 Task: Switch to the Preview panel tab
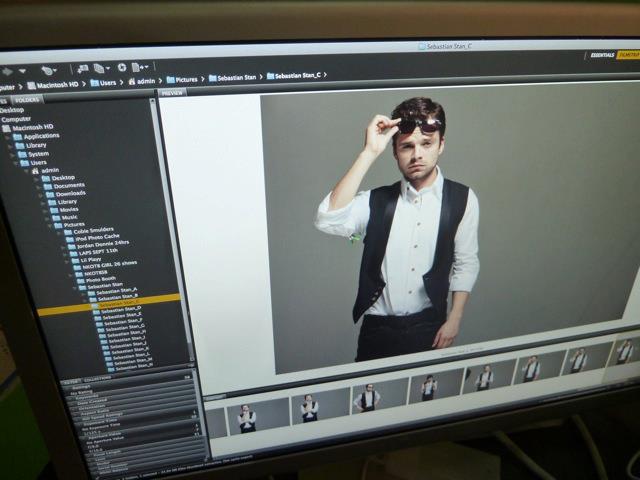(172, 93)
